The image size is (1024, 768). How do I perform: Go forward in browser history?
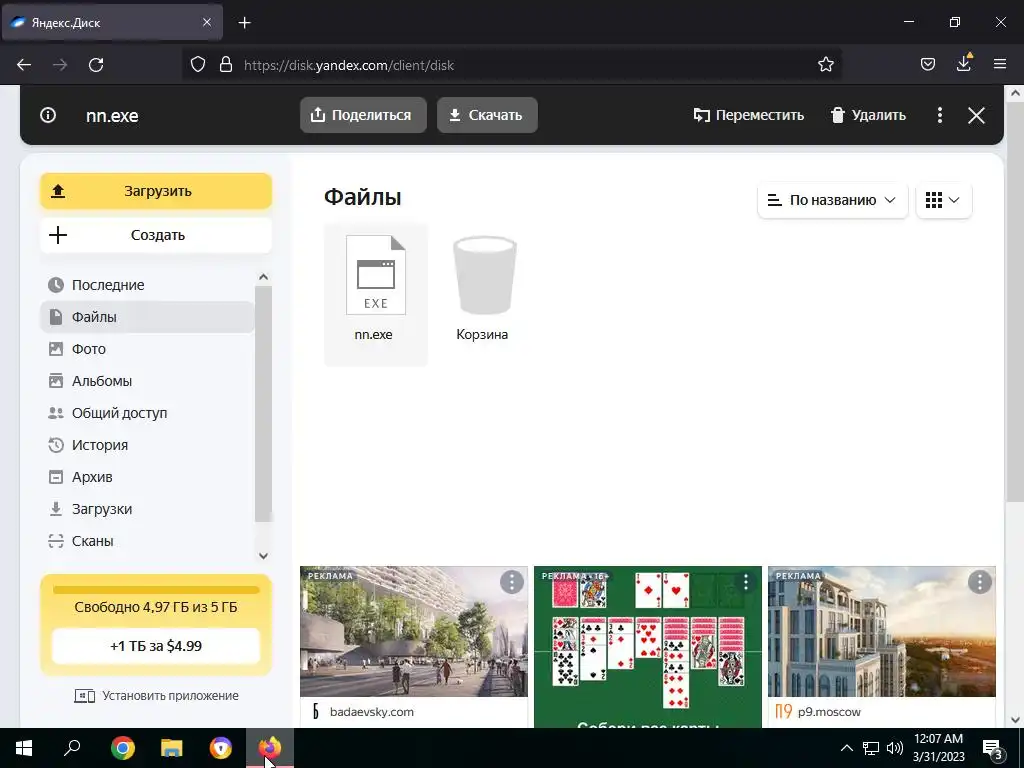[60, 65]
